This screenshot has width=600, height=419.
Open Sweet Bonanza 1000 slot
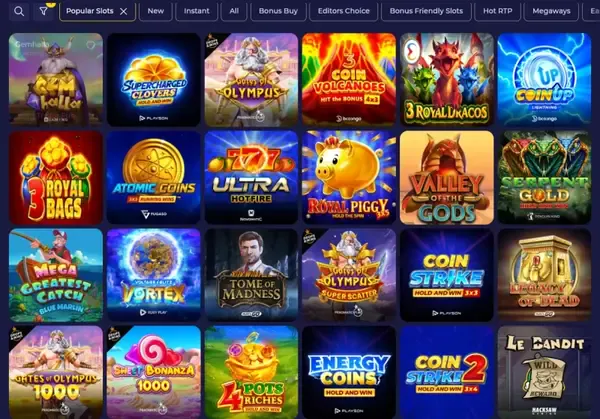click(x=154, y=372)
